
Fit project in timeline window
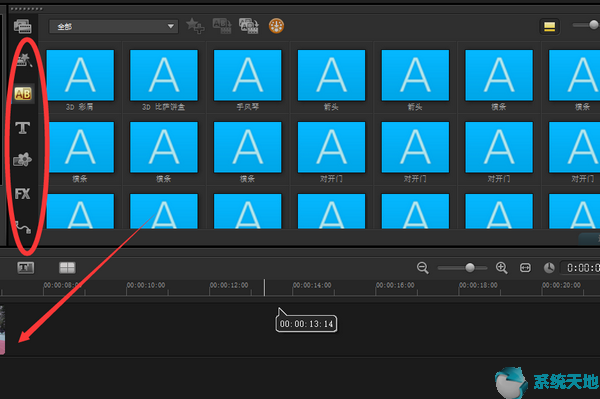[x=525, y=268]
